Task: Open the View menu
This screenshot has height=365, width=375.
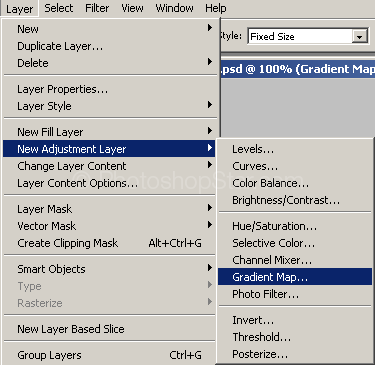Action: point(132,8)
